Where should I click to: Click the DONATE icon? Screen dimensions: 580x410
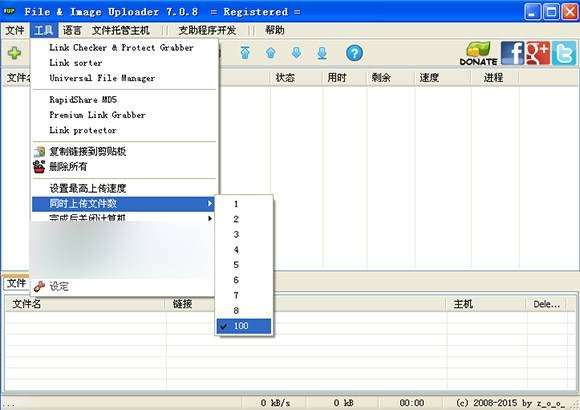[478, 54]
